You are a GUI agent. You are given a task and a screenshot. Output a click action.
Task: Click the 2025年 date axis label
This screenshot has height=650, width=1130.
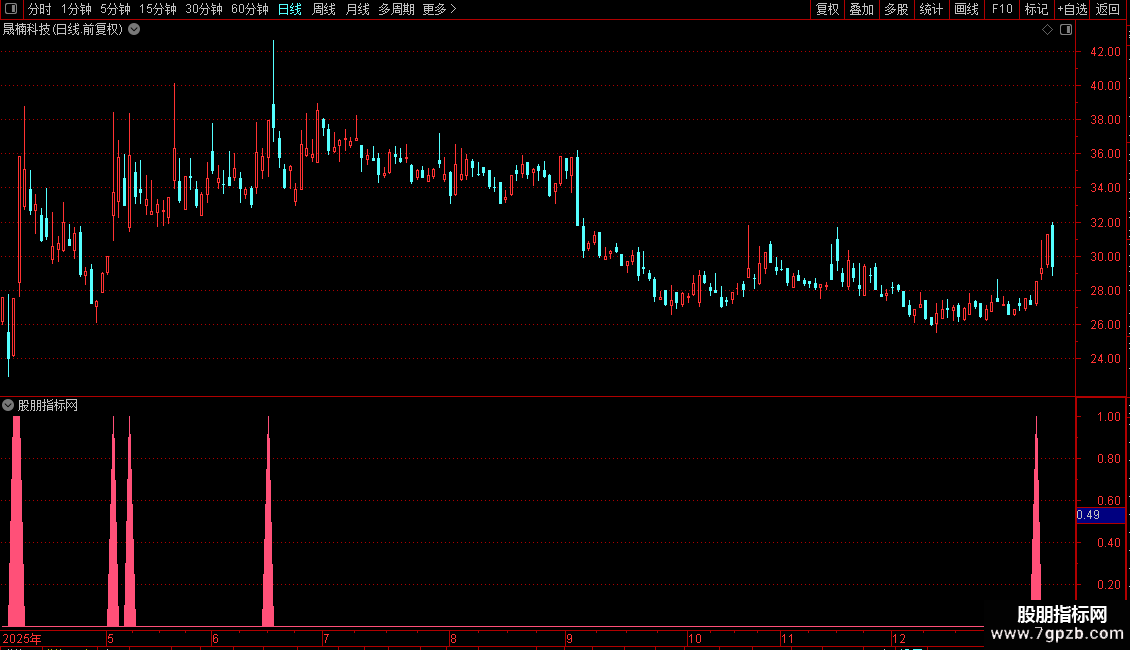click(x=22, y=638)
